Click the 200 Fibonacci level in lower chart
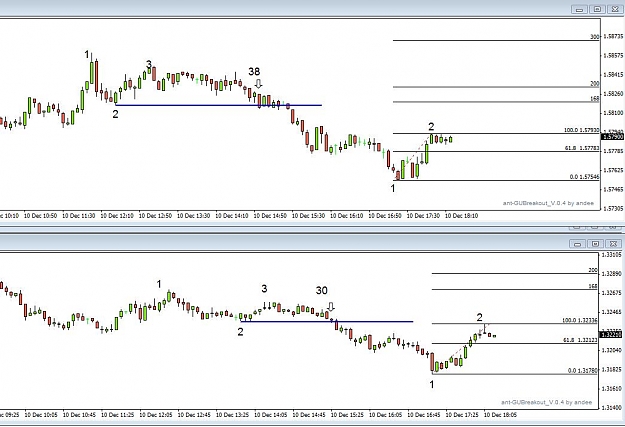This screenshot has width=625, height=427. tap(593, 270)
